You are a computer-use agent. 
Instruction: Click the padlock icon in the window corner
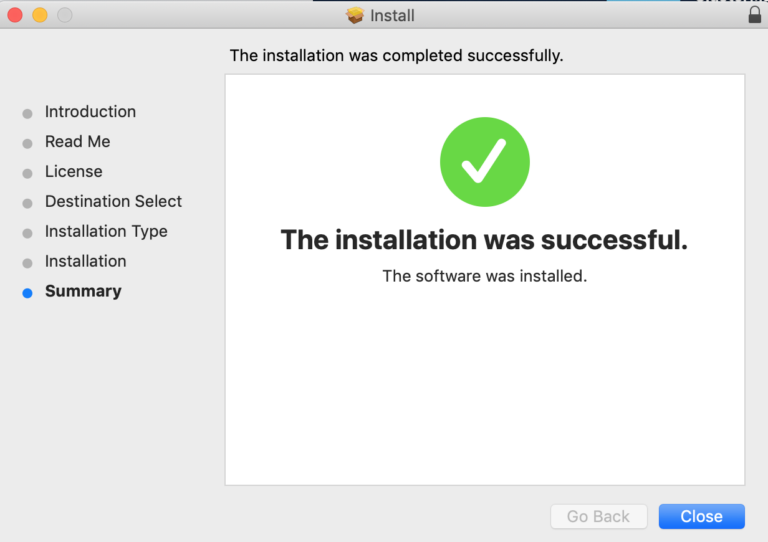(754, 15)
